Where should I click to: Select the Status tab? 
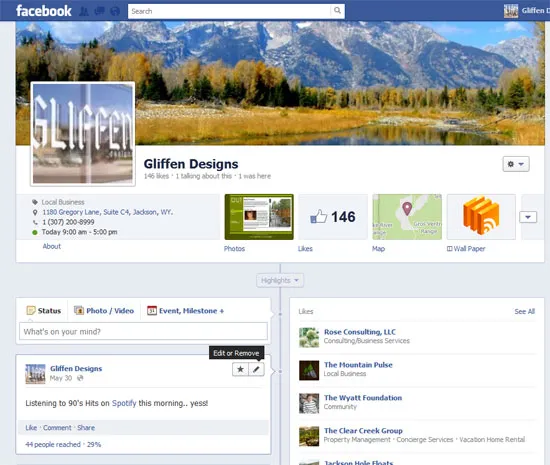click(x=44, y=311)
